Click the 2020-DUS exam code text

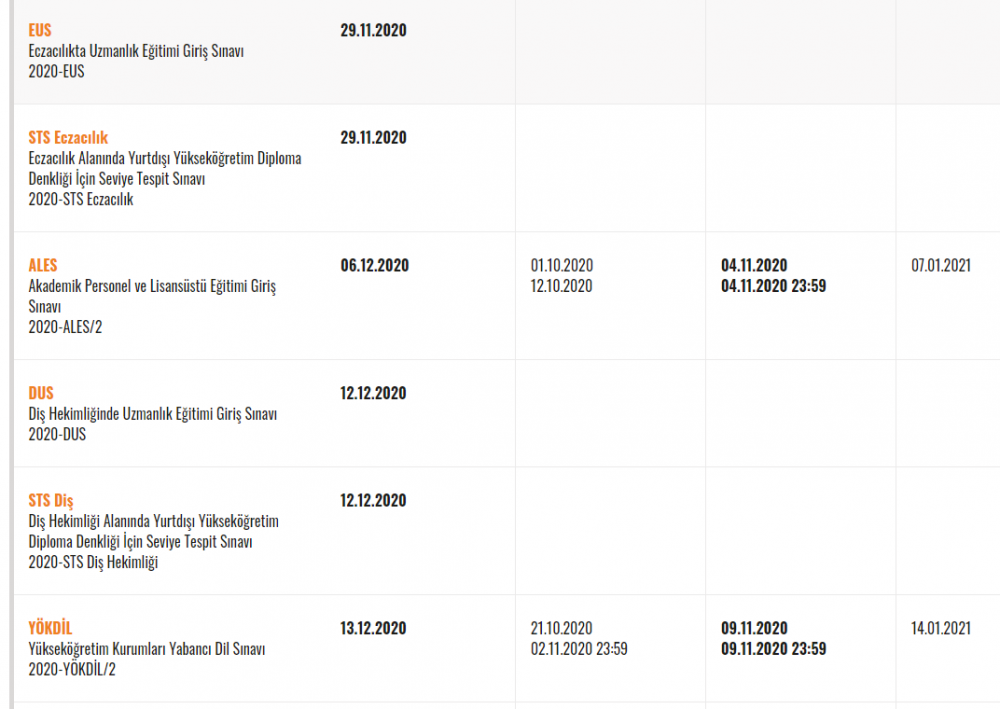click(x=57, y=435)
